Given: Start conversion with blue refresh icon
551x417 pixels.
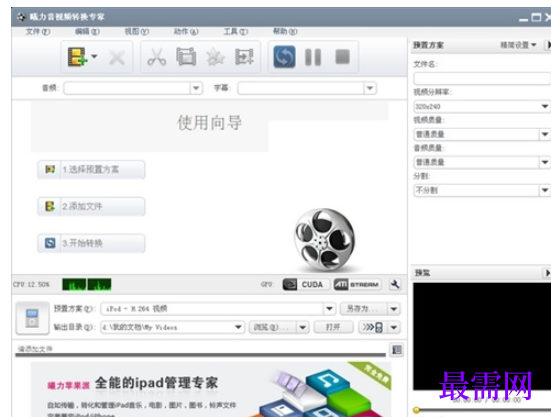Looking at the screenshot, I should [x=284, y=57].
